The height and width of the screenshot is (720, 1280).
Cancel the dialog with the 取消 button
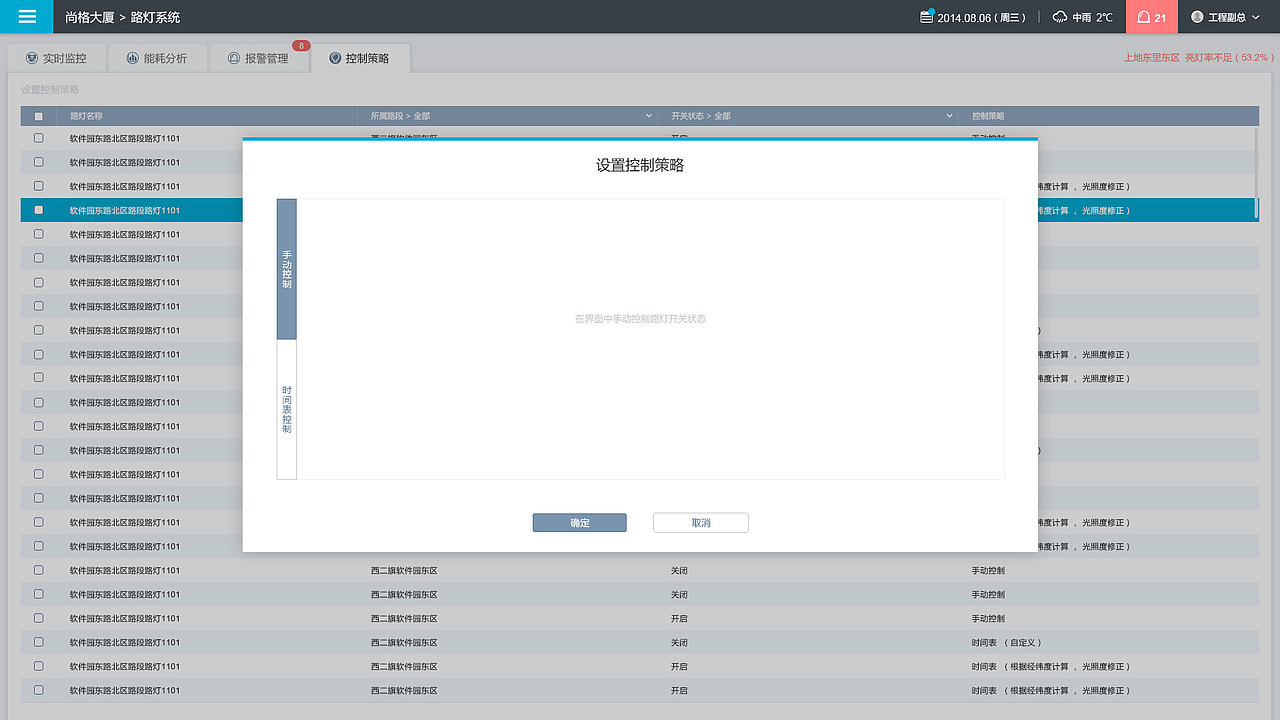coord(701,523)
